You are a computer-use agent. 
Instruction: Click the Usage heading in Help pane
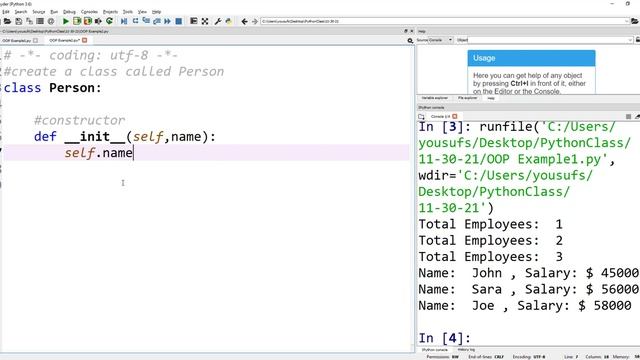(x=484, y=58)
